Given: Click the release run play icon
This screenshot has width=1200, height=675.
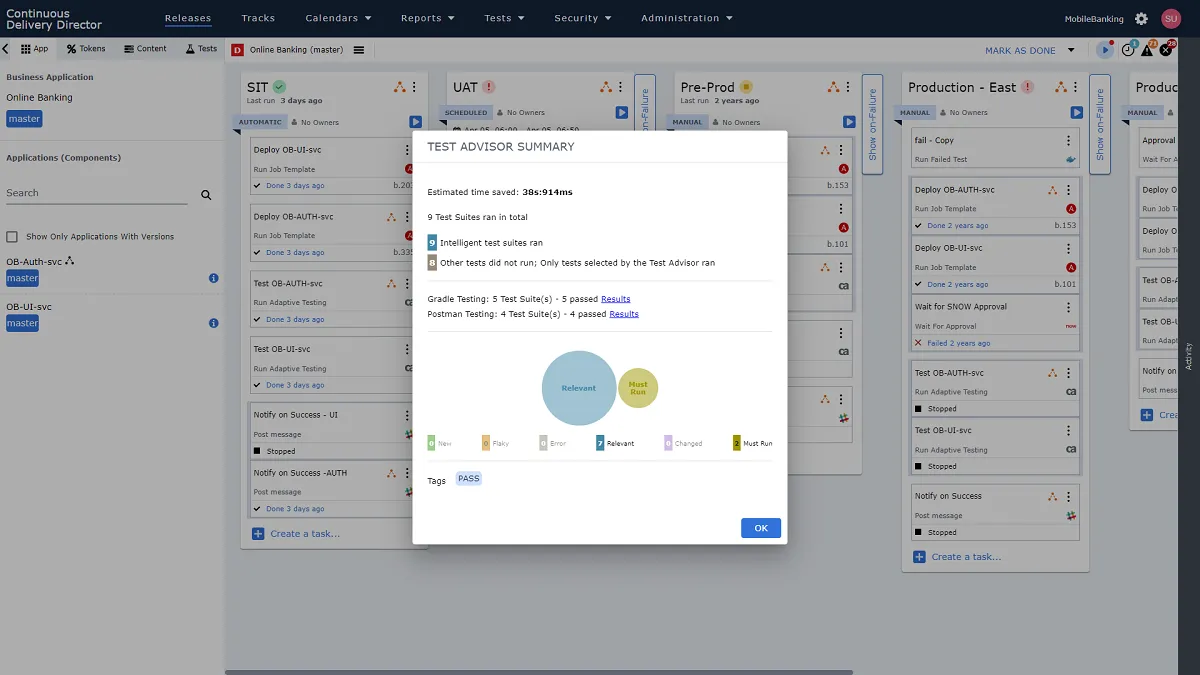Looking at the screenshot, I should (x=1105, y=50).
